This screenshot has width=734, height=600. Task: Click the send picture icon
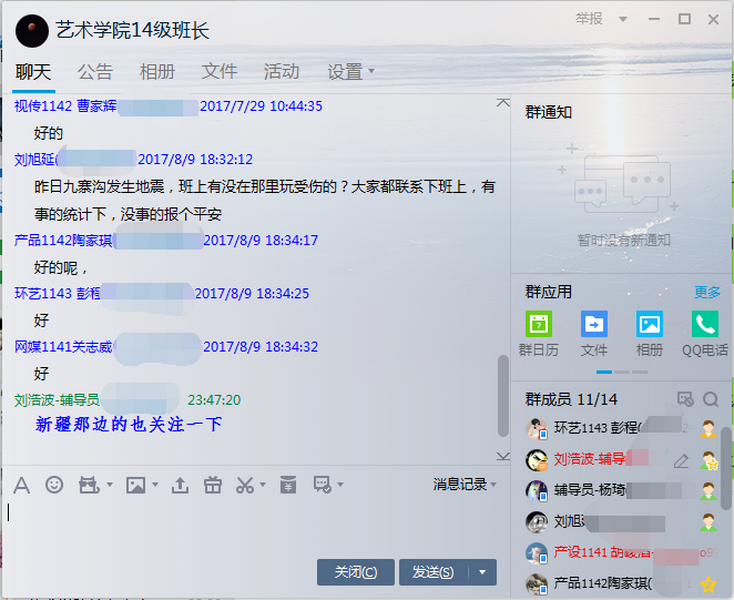pos(136,485)
